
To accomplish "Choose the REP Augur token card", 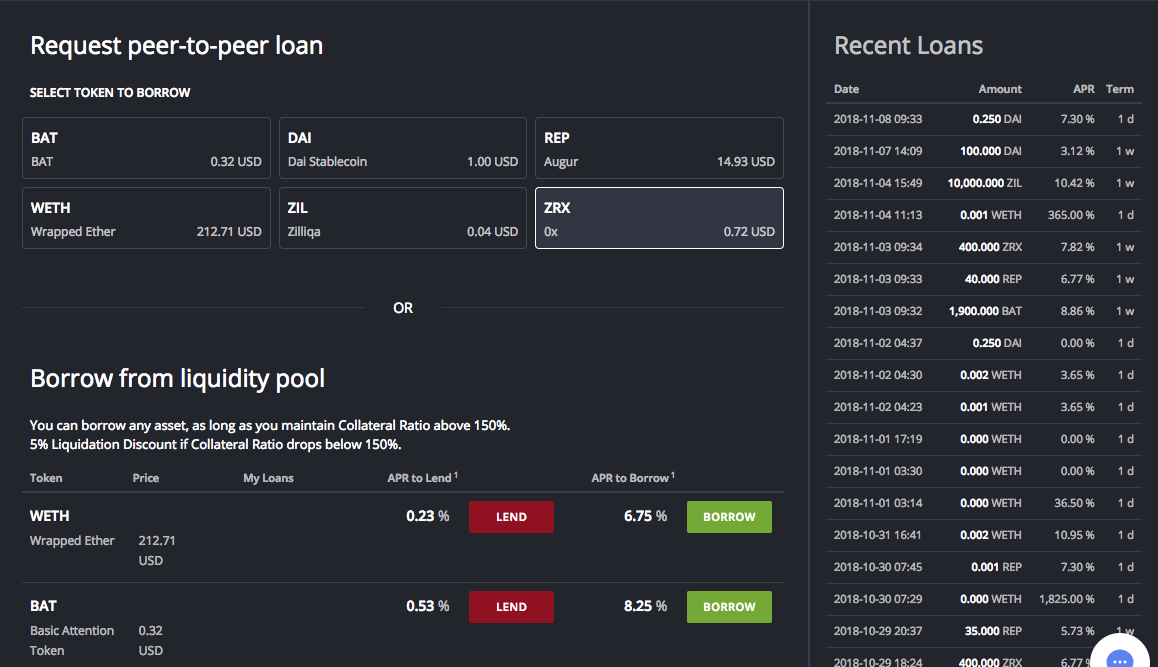I will click(x=659, y=148).
